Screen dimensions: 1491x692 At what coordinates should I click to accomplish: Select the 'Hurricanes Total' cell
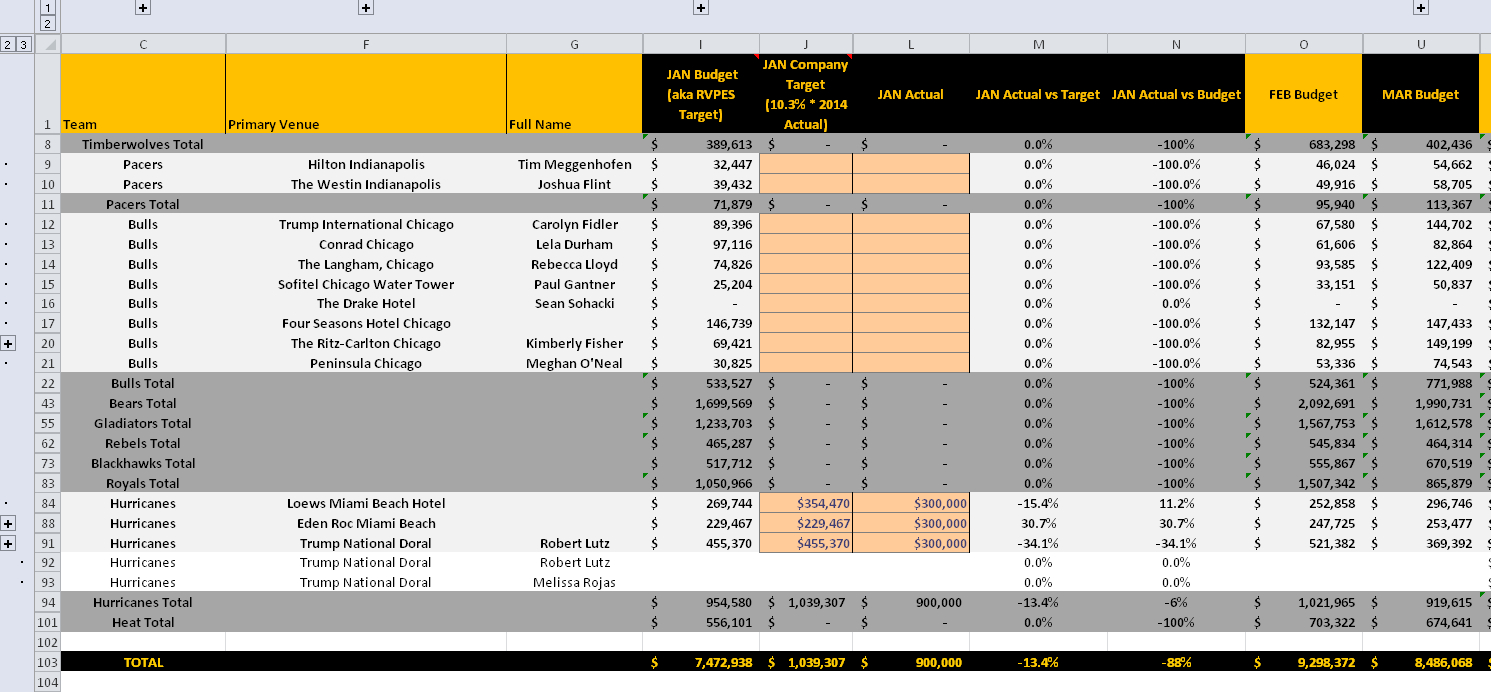click(x=143, y=602)
